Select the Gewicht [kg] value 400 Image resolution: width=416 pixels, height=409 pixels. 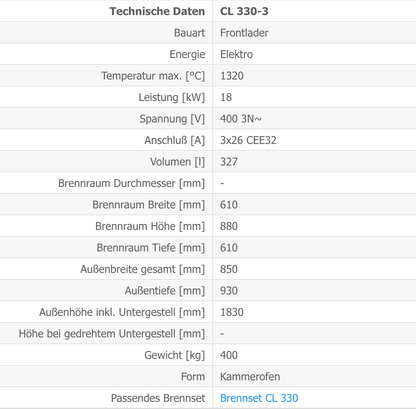click(229, 355)
